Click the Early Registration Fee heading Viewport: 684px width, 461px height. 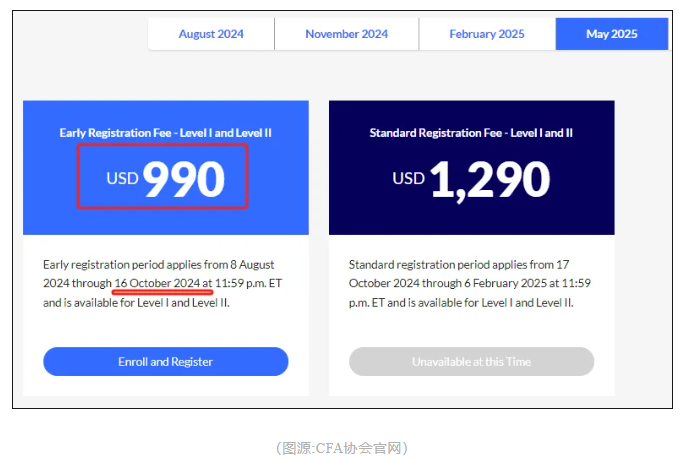pos(166,132)
